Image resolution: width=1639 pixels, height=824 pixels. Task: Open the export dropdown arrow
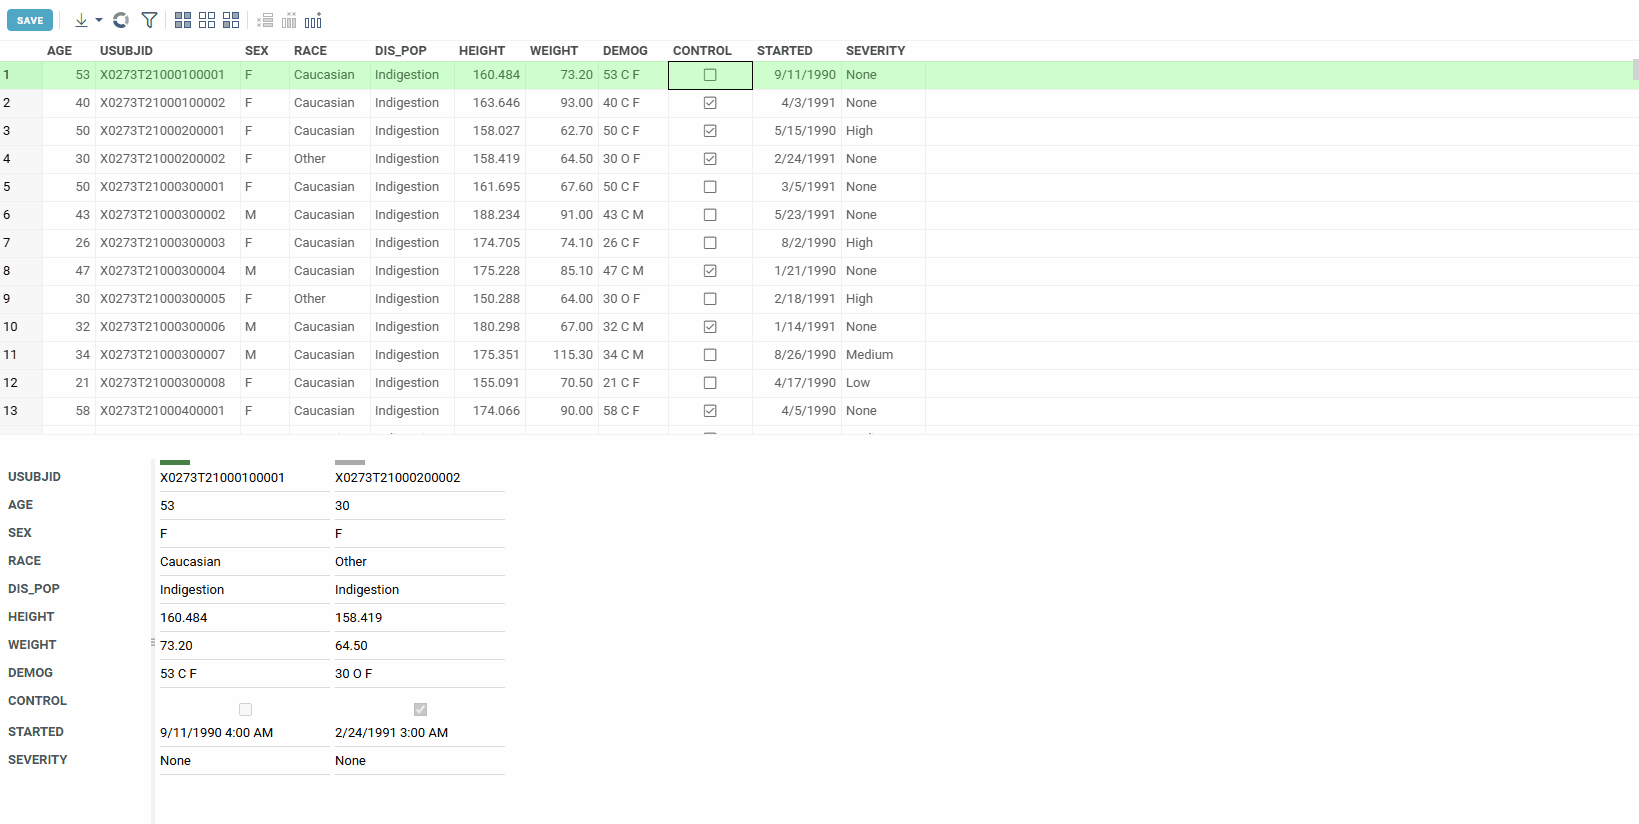click(x=99, y=20)
